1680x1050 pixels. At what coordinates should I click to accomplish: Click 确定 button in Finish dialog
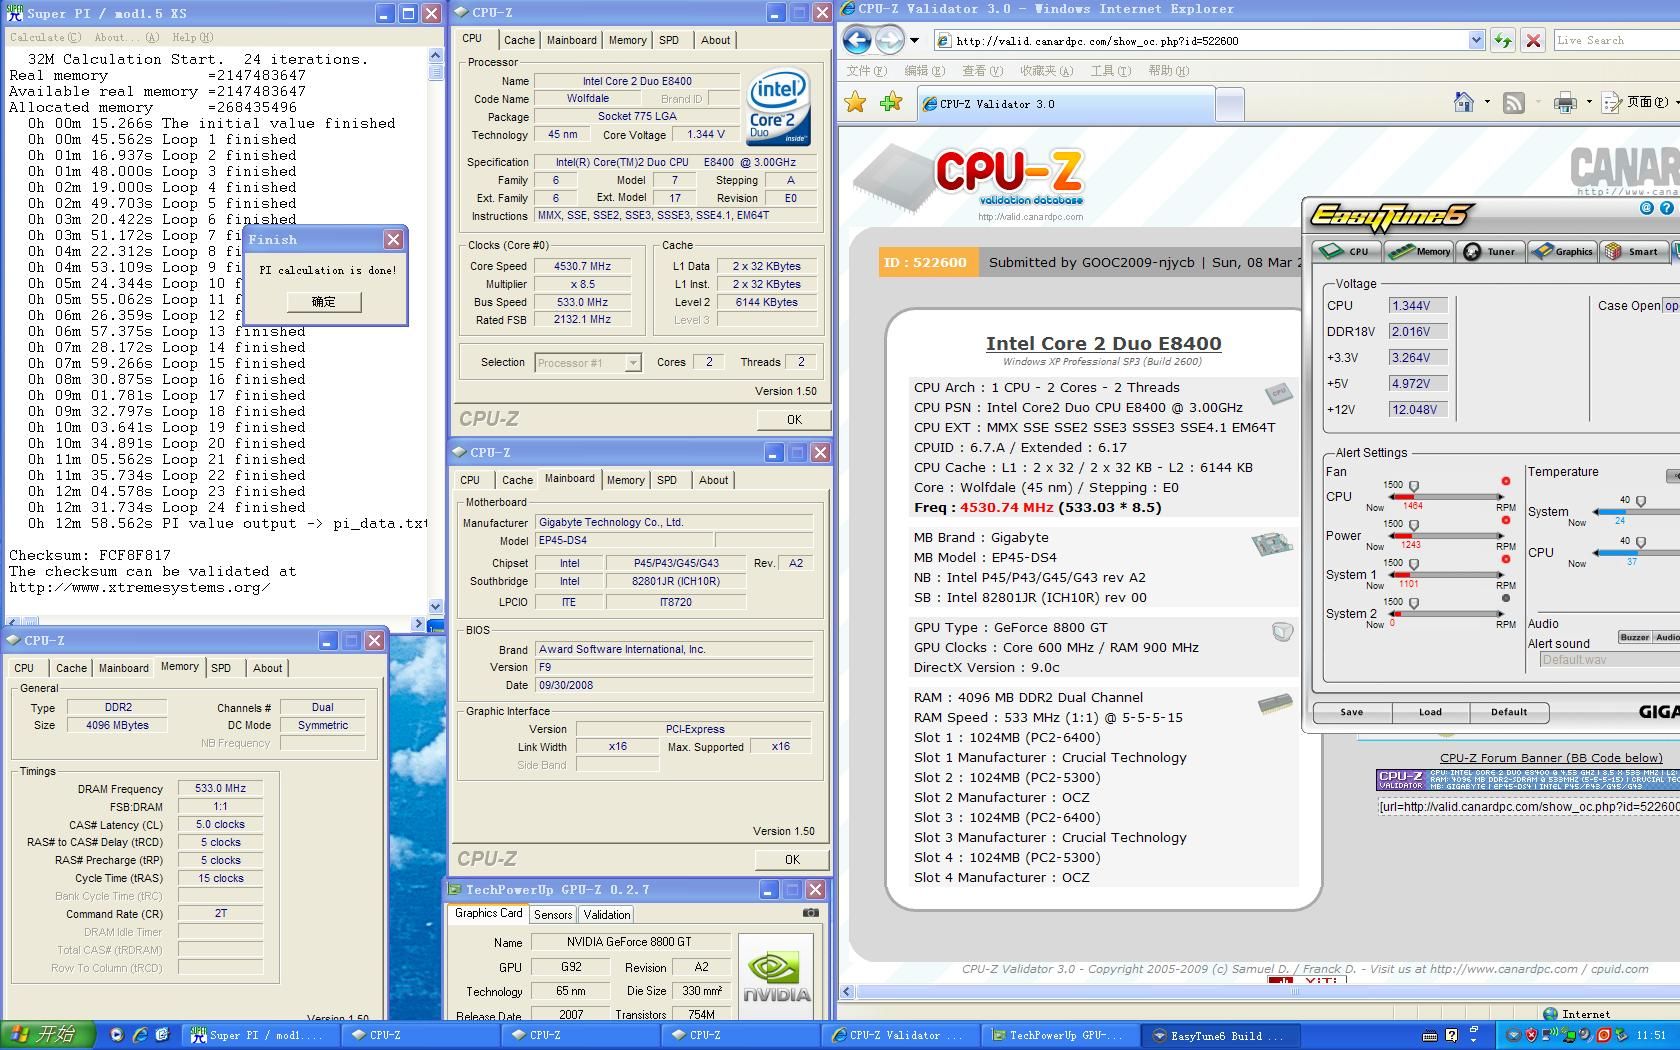(323, 301)
